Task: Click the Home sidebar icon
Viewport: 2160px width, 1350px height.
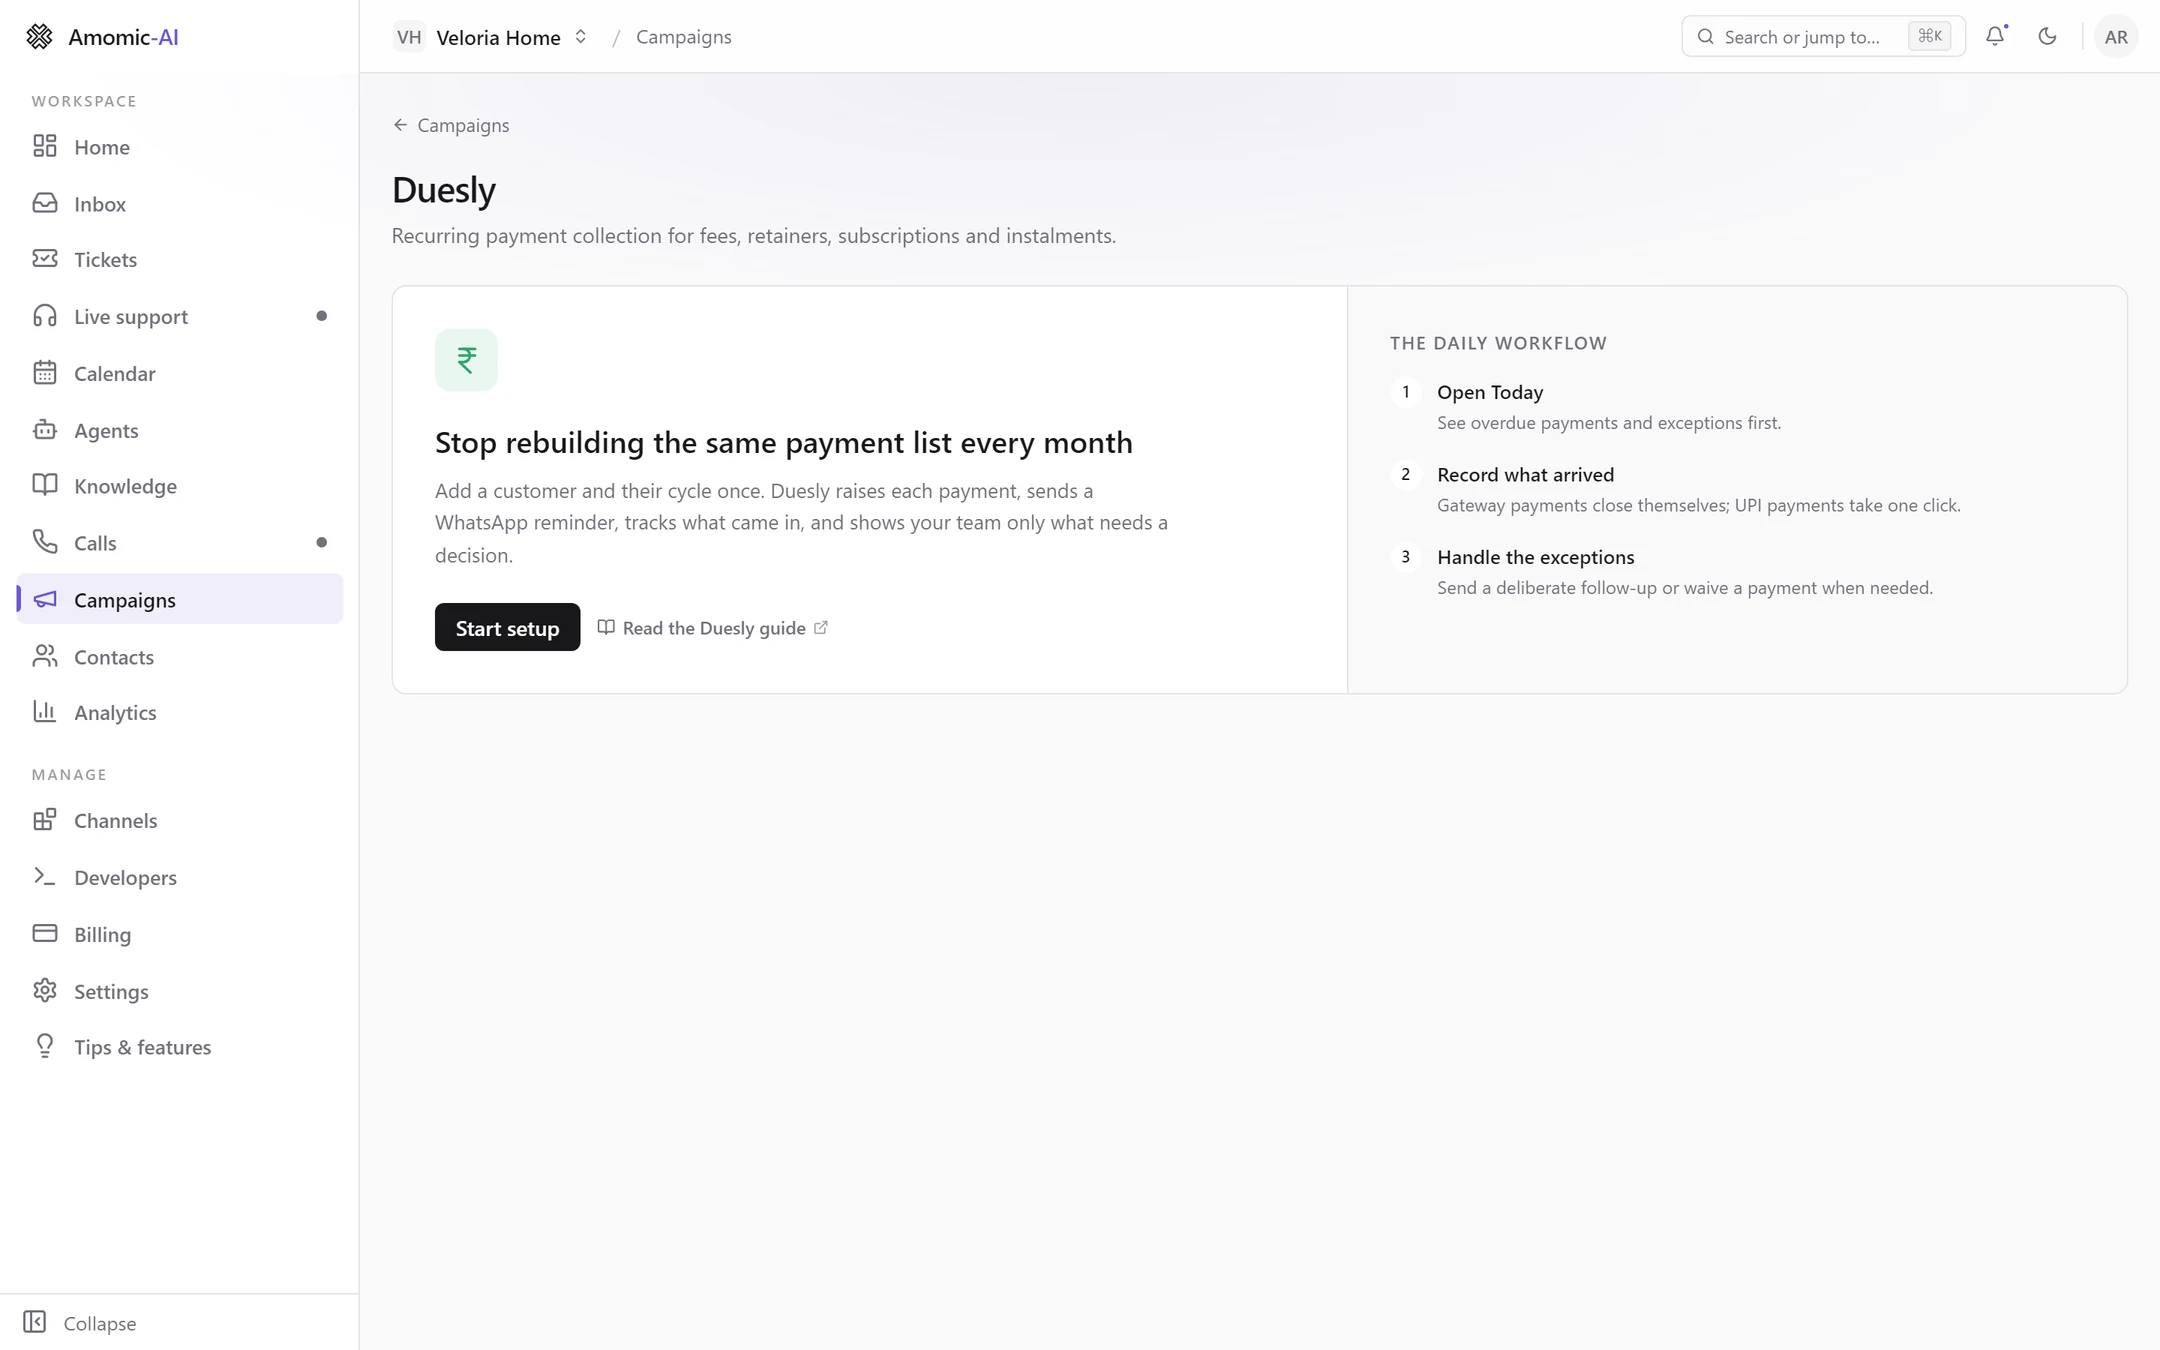Action: (45, 146)
